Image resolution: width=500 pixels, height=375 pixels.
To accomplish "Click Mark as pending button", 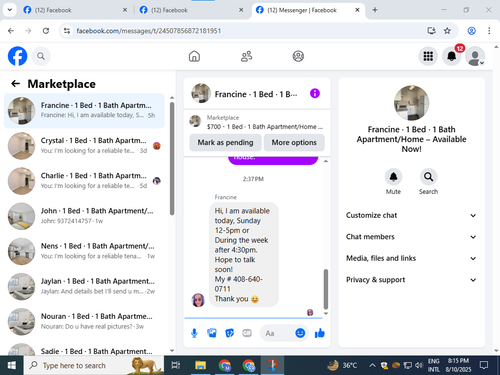I will coord(225,142).
